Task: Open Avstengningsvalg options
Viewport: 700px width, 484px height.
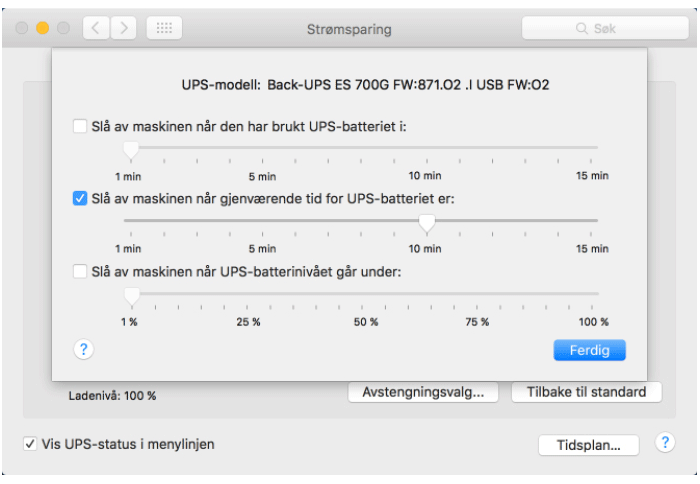Action: 423,392
